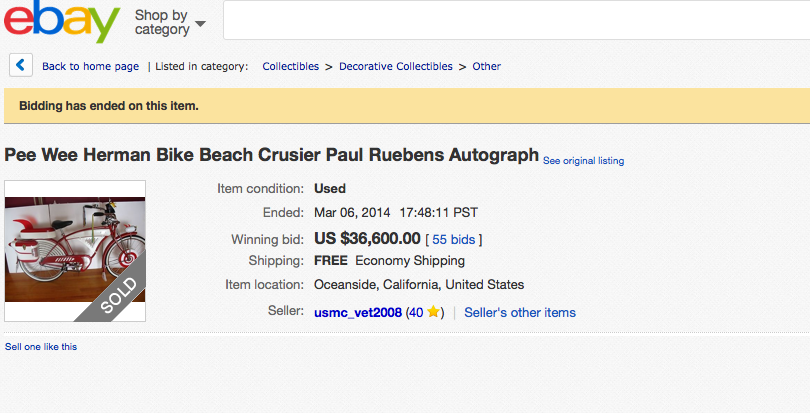This screenshot has height=413, width=810.
Task: Open the See original listing link
Action: pyautogui.click(x=583, y=160)
